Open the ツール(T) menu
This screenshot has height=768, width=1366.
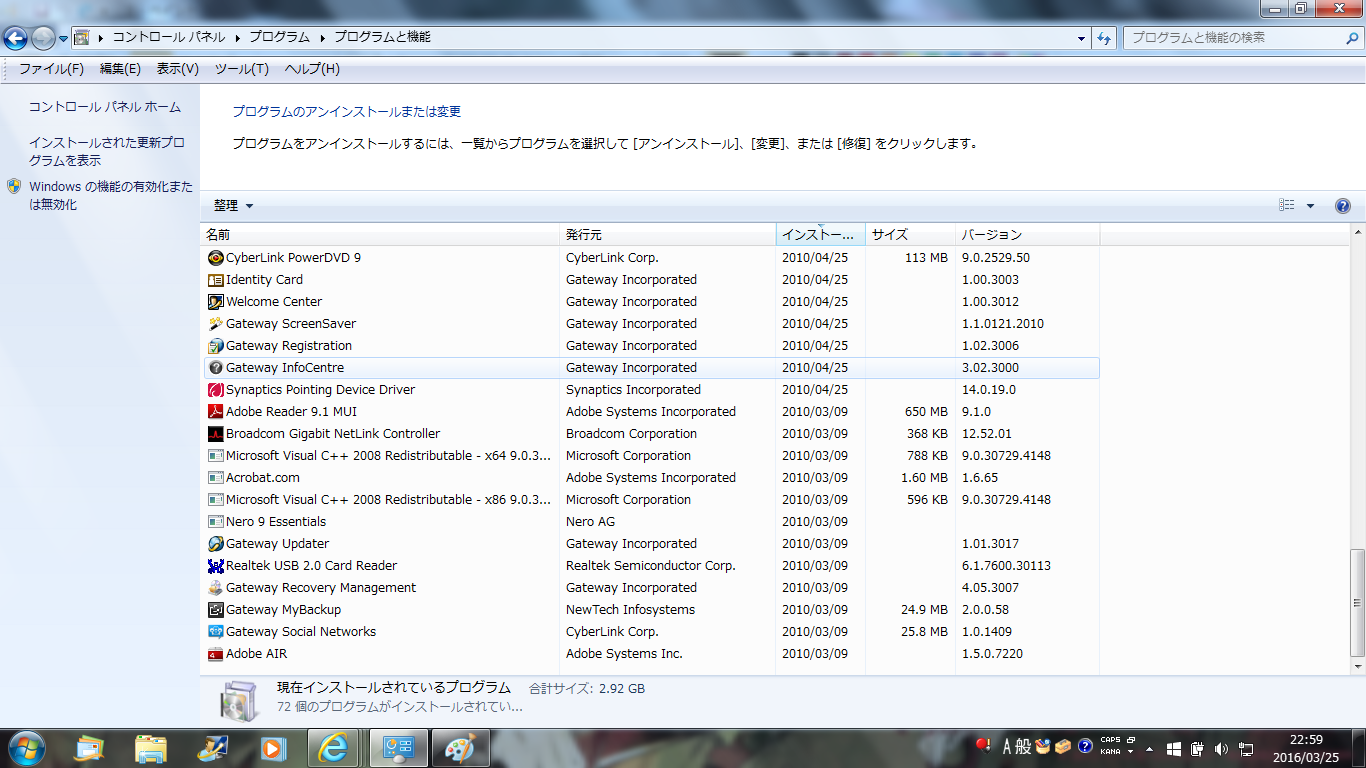[x=241, y=69]
